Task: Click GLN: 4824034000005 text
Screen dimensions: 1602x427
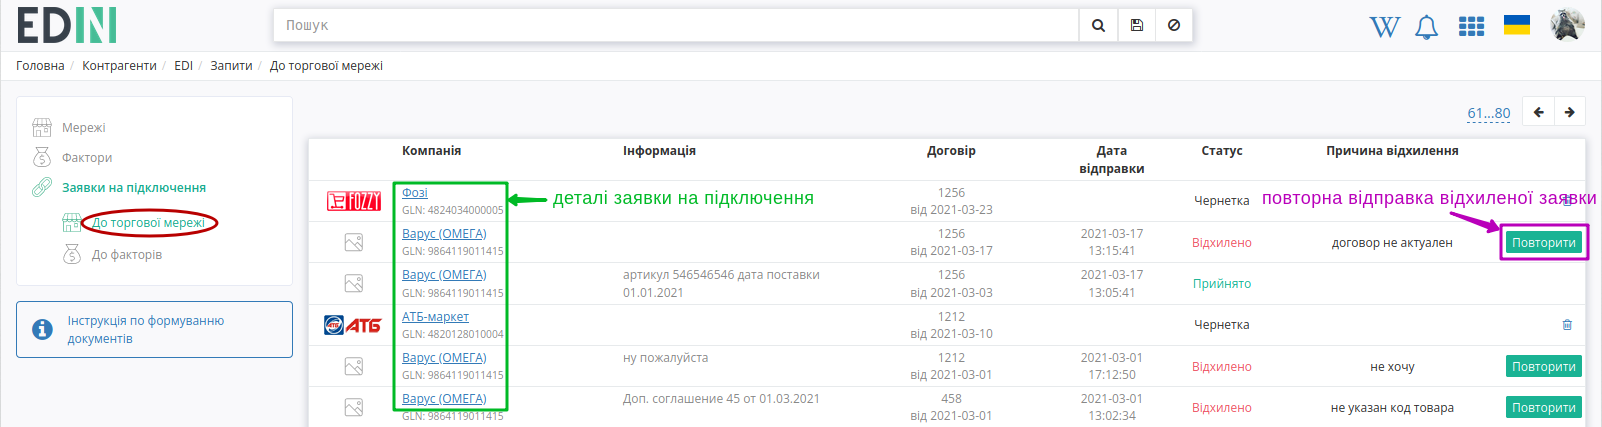Action: [x=453, y=210]
